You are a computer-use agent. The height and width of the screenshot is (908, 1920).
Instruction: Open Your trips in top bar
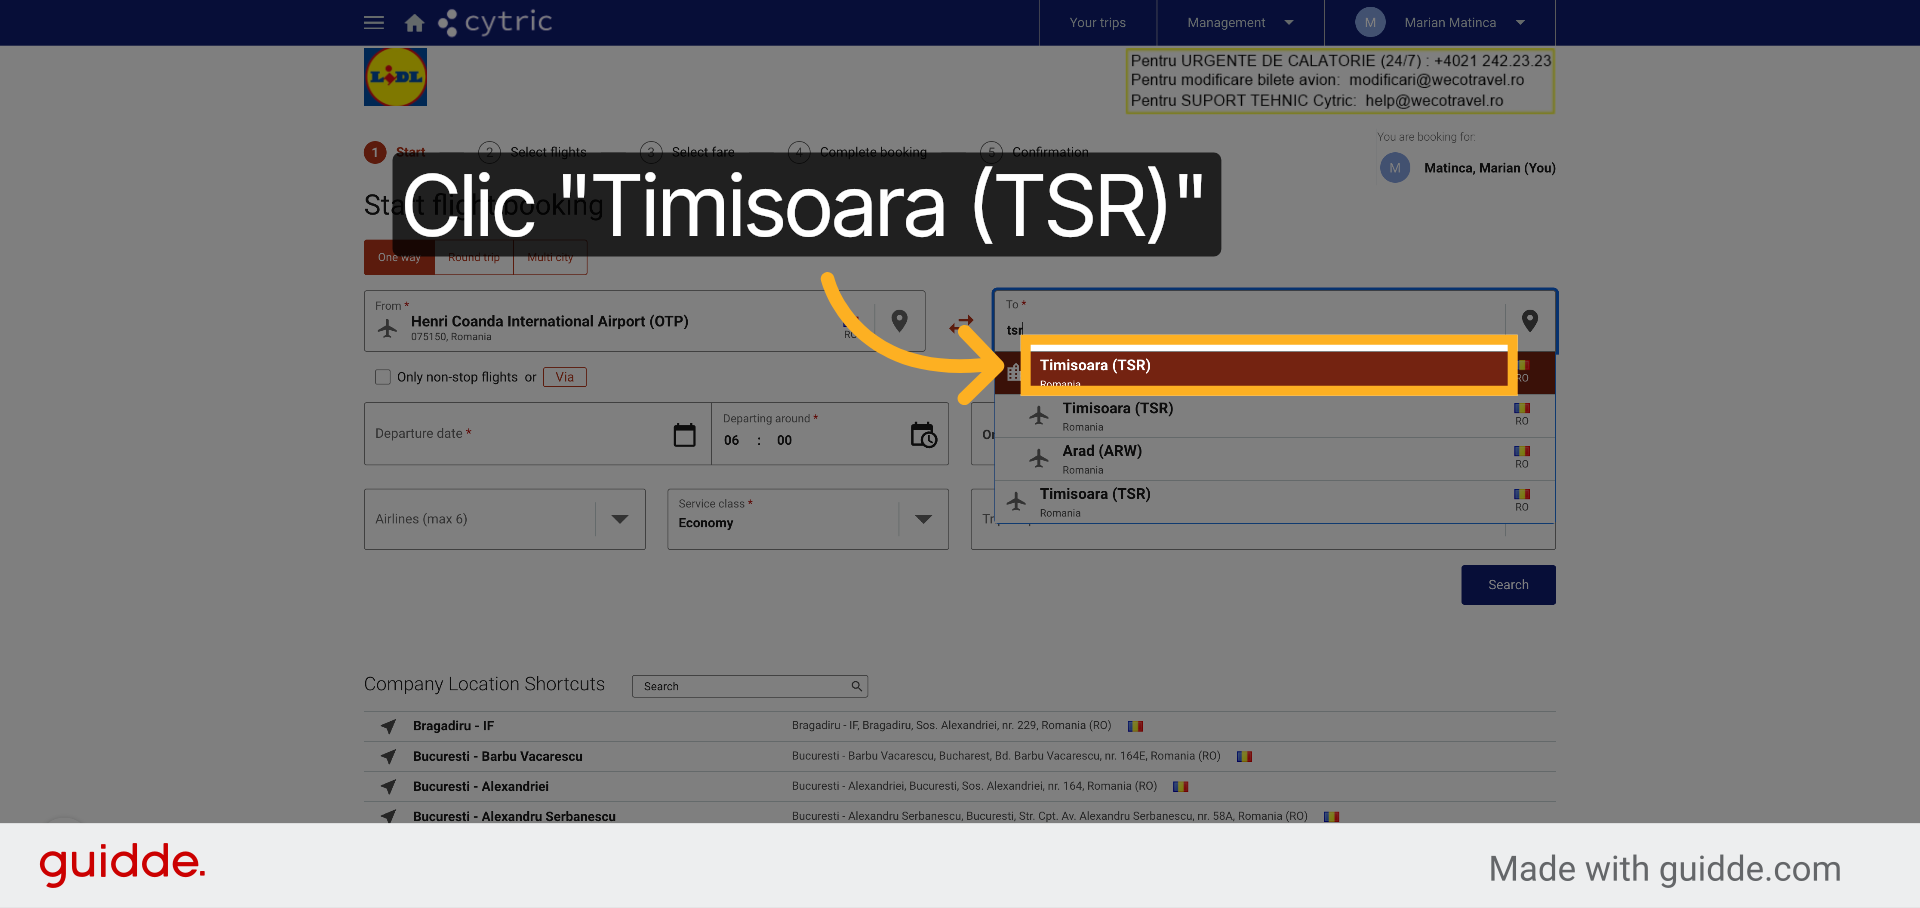[x=1097, y=22]
